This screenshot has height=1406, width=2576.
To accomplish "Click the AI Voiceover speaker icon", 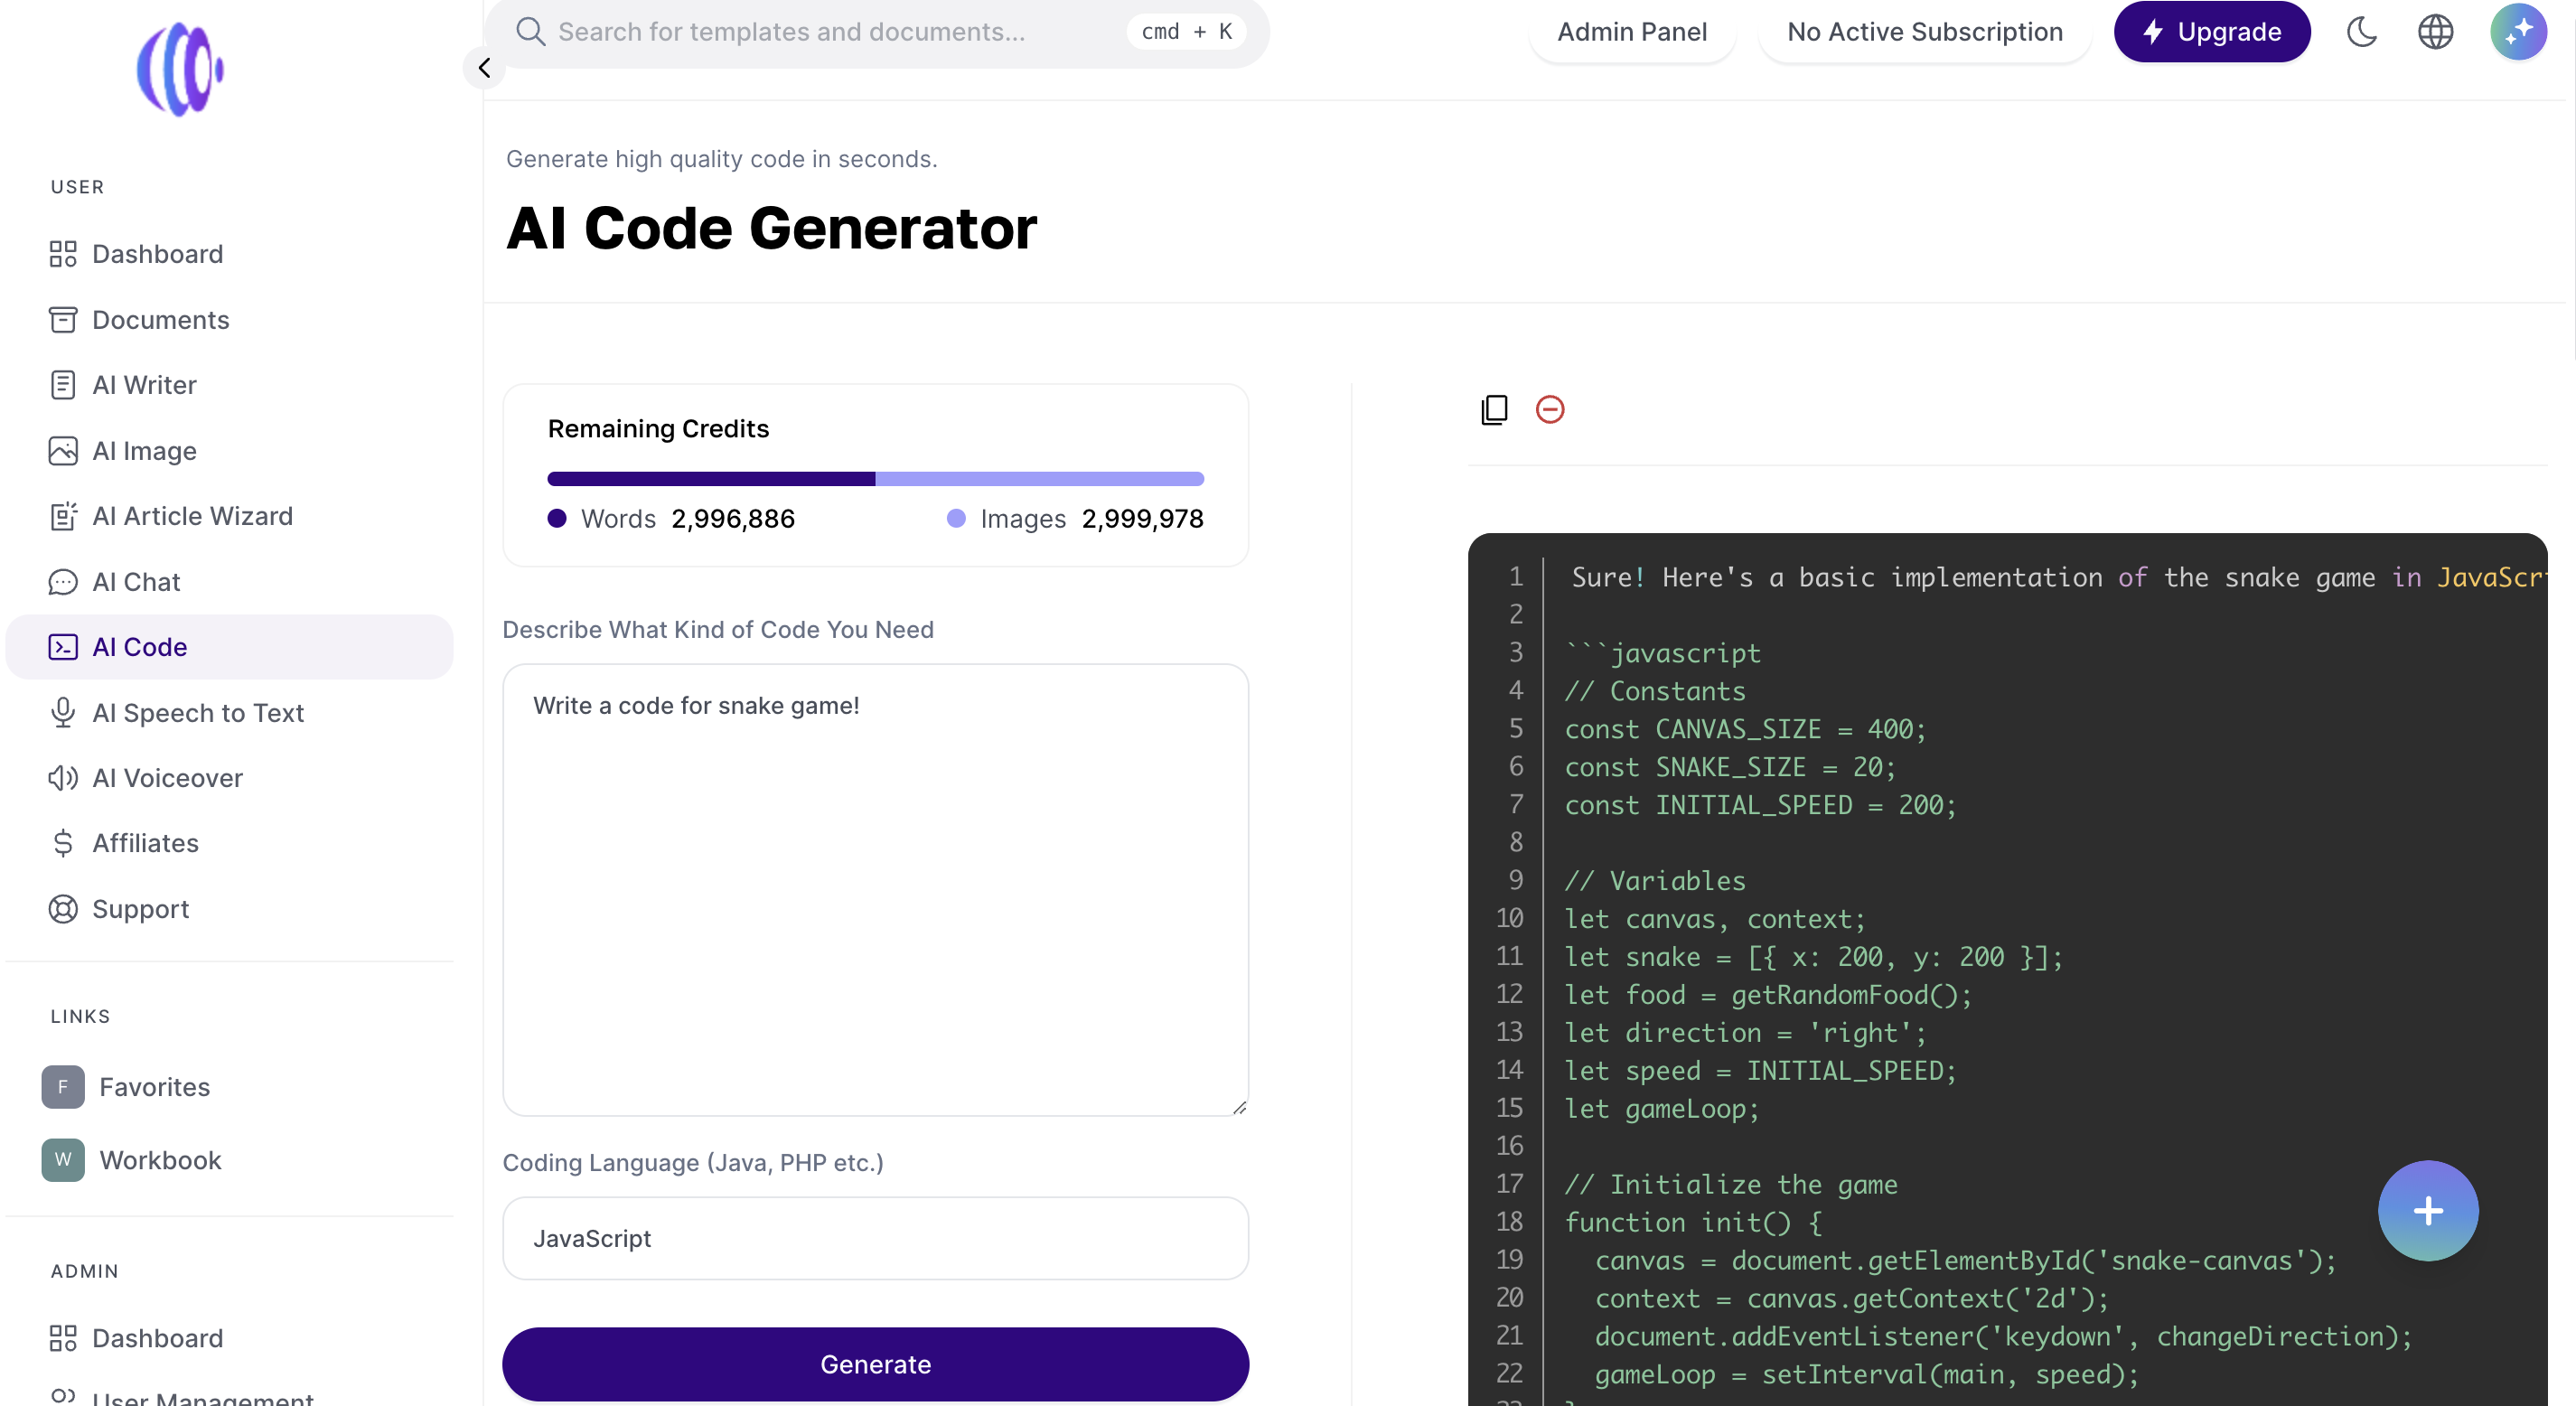I will point(63,778).
